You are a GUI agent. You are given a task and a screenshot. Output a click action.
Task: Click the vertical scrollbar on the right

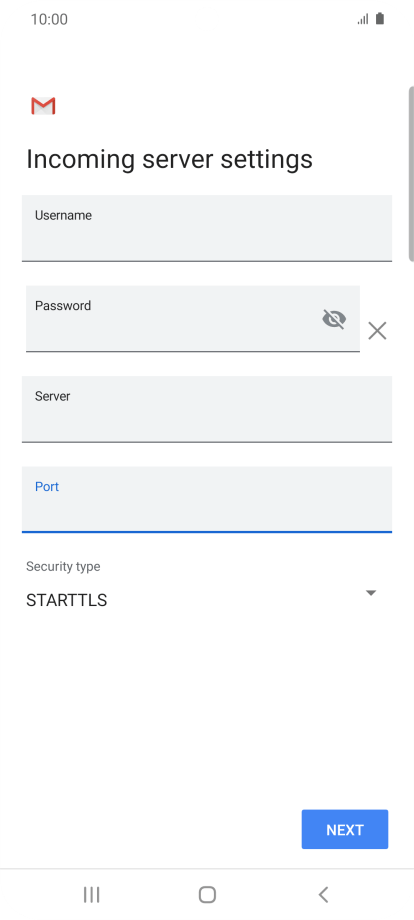point(411,174)
